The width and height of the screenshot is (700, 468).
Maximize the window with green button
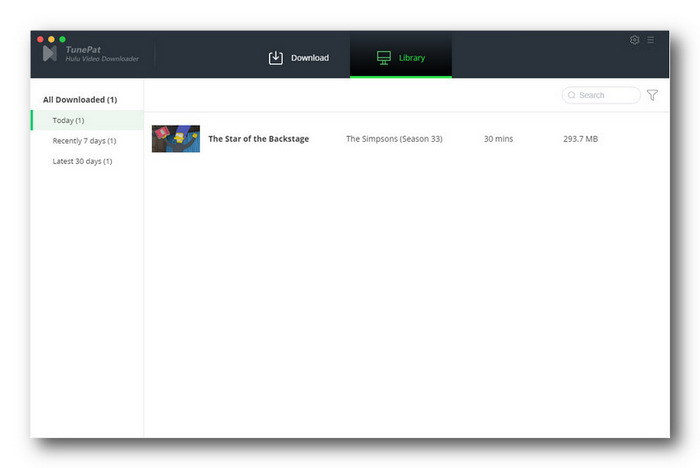pyautogui.click(x=62, y=39)
